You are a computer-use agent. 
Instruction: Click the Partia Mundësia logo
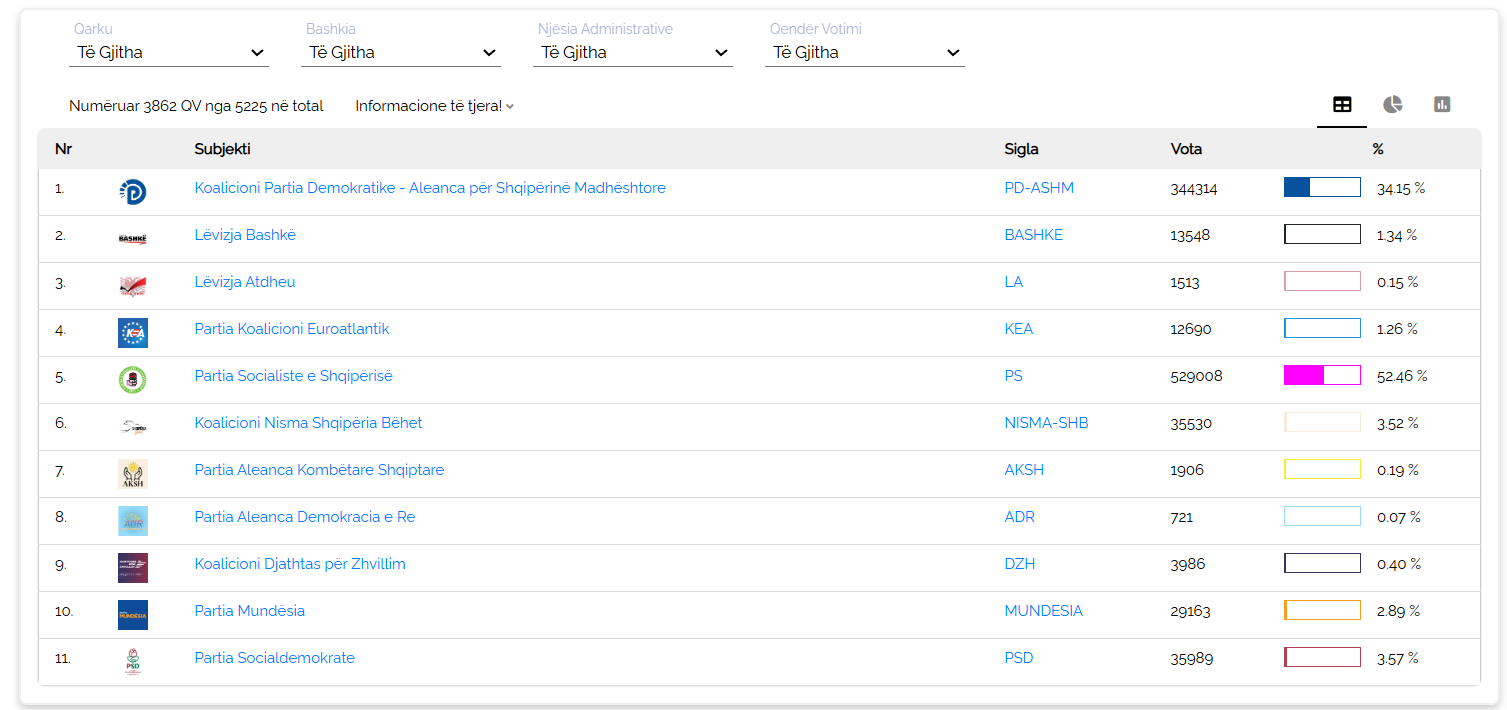(x=132, y=615)
